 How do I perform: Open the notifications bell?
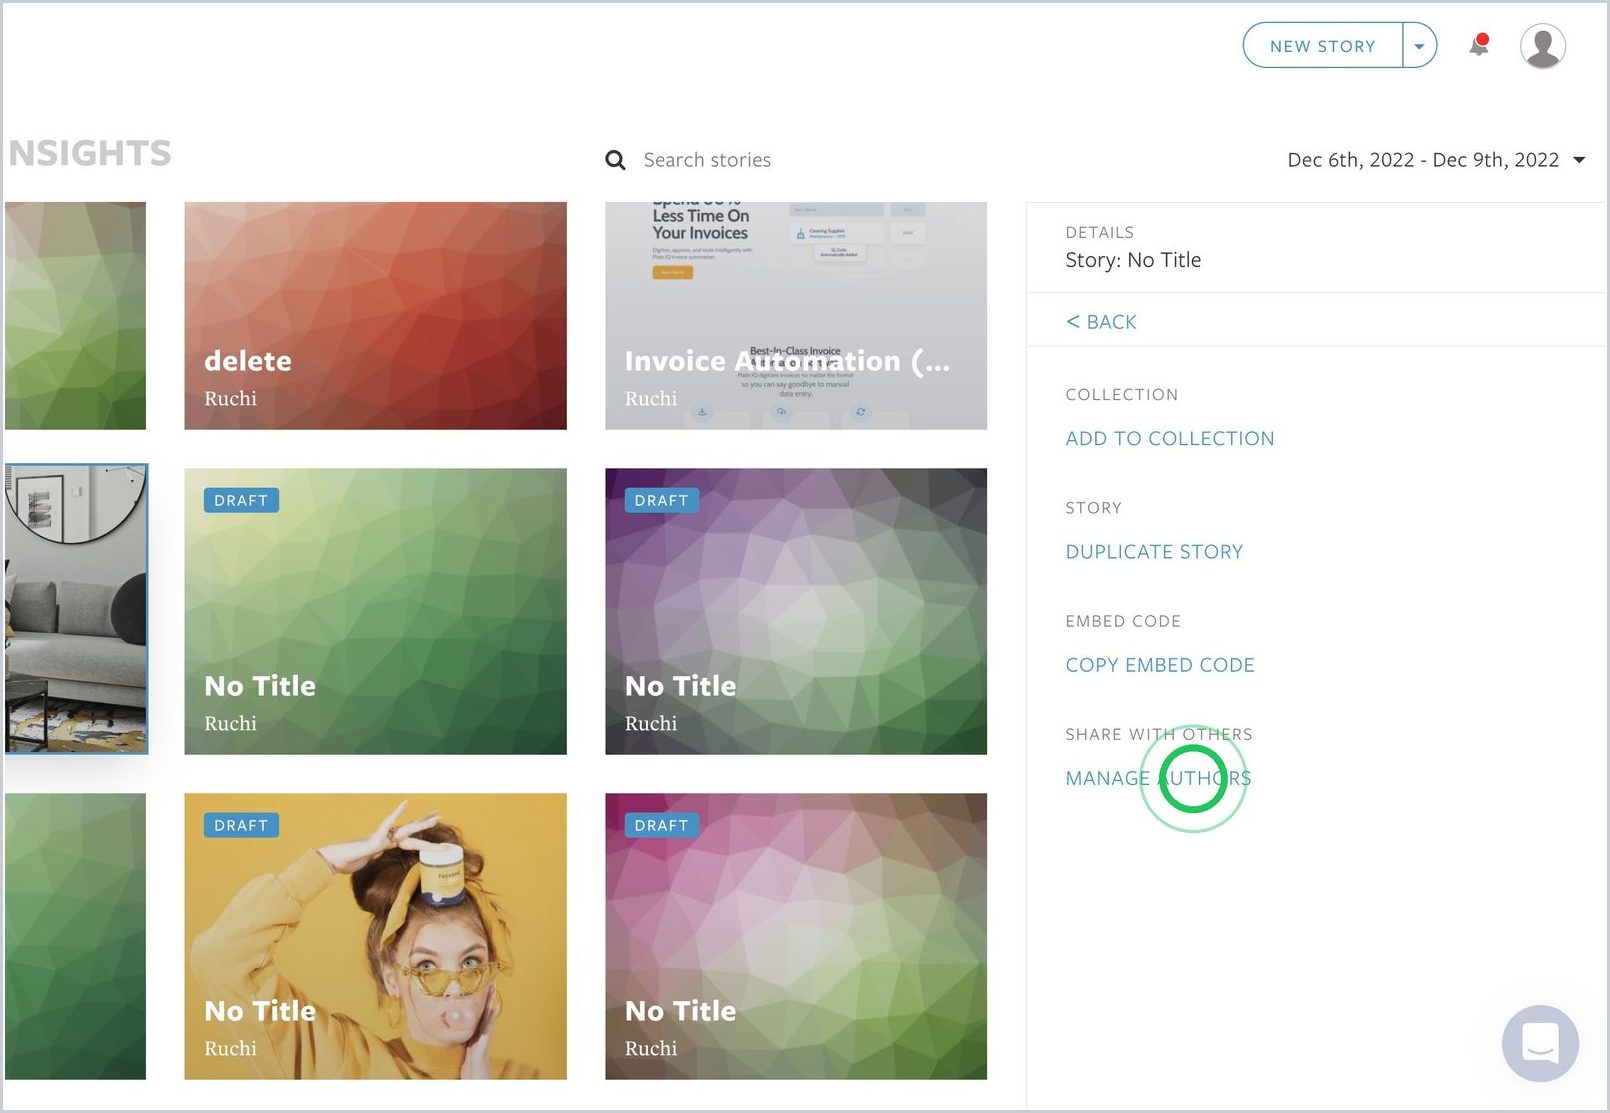point(1479,45)
